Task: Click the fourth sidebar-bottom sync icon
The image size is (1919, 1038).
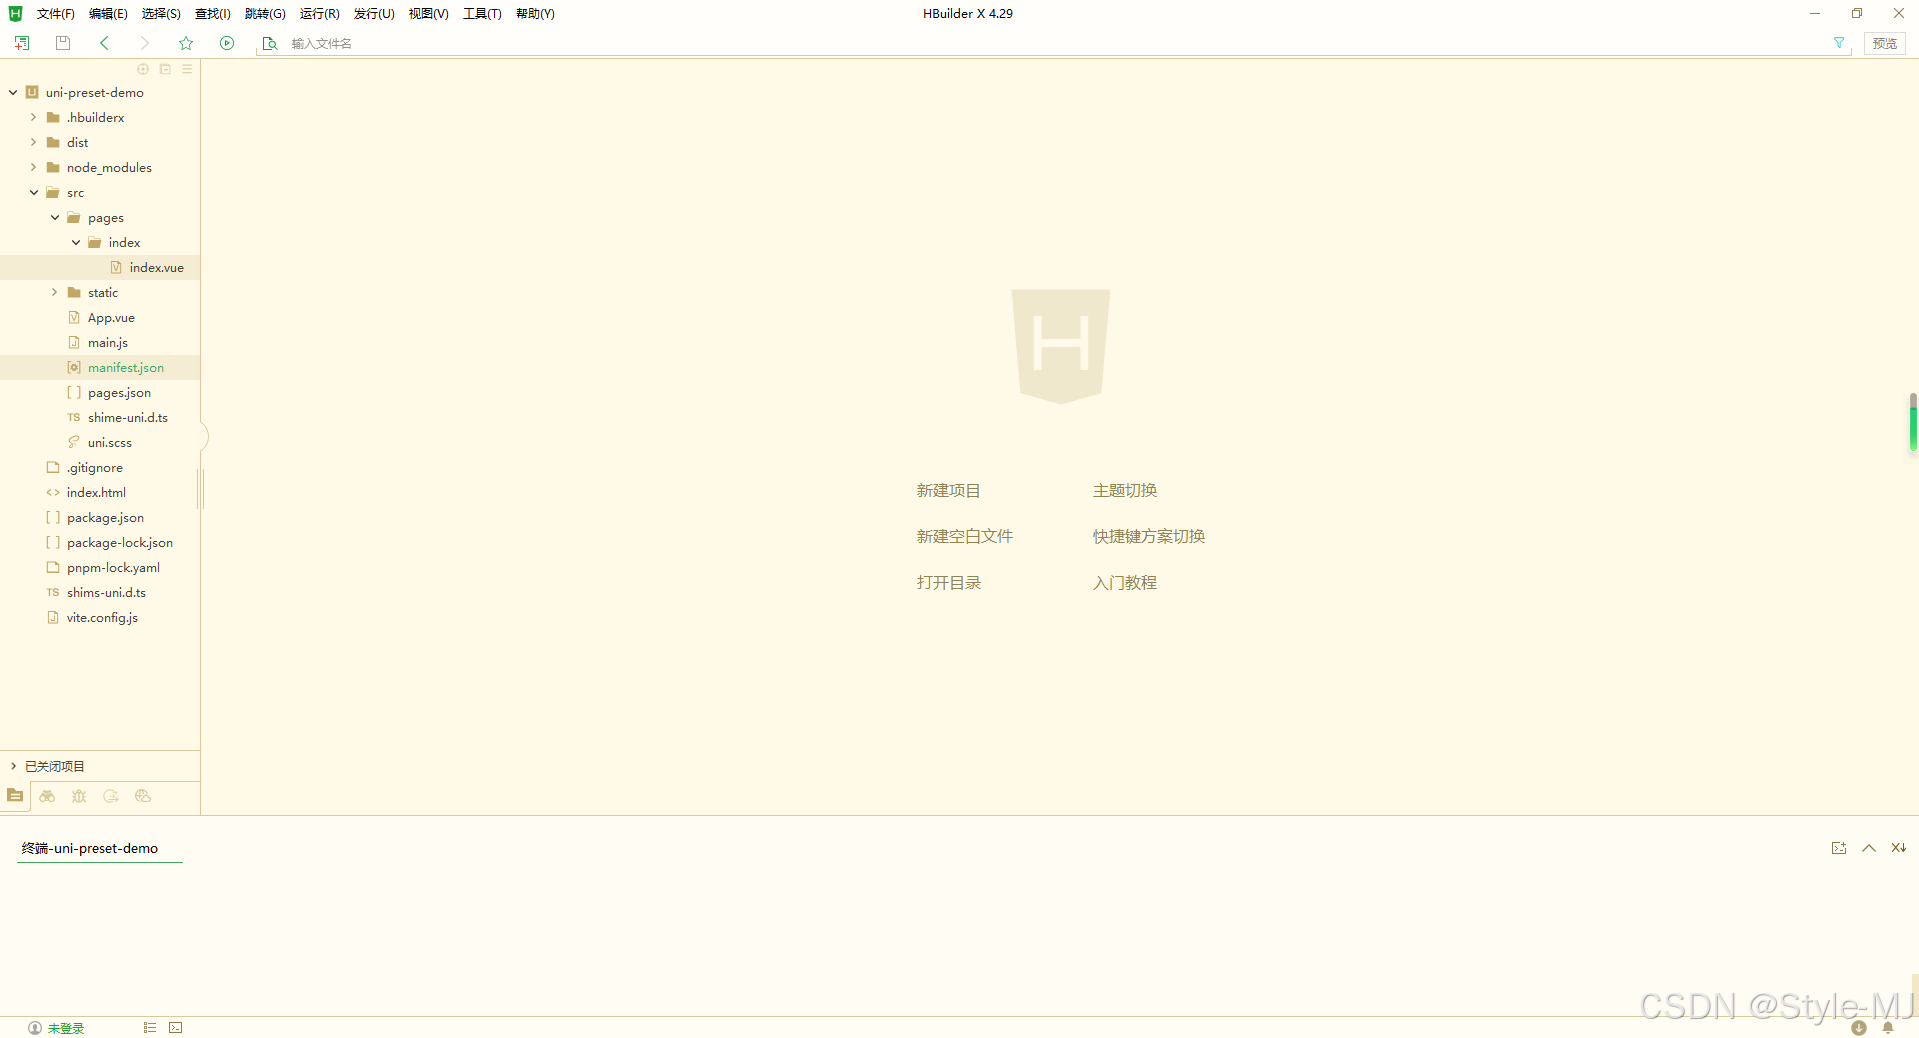Action: pyautogui.click(x=111, y=796)
